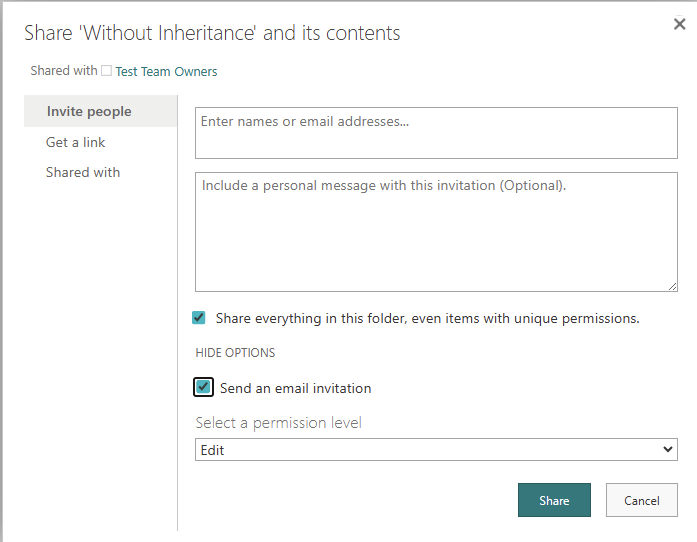Collapse the section via HIDE OPTIONS

coord(235,353)
